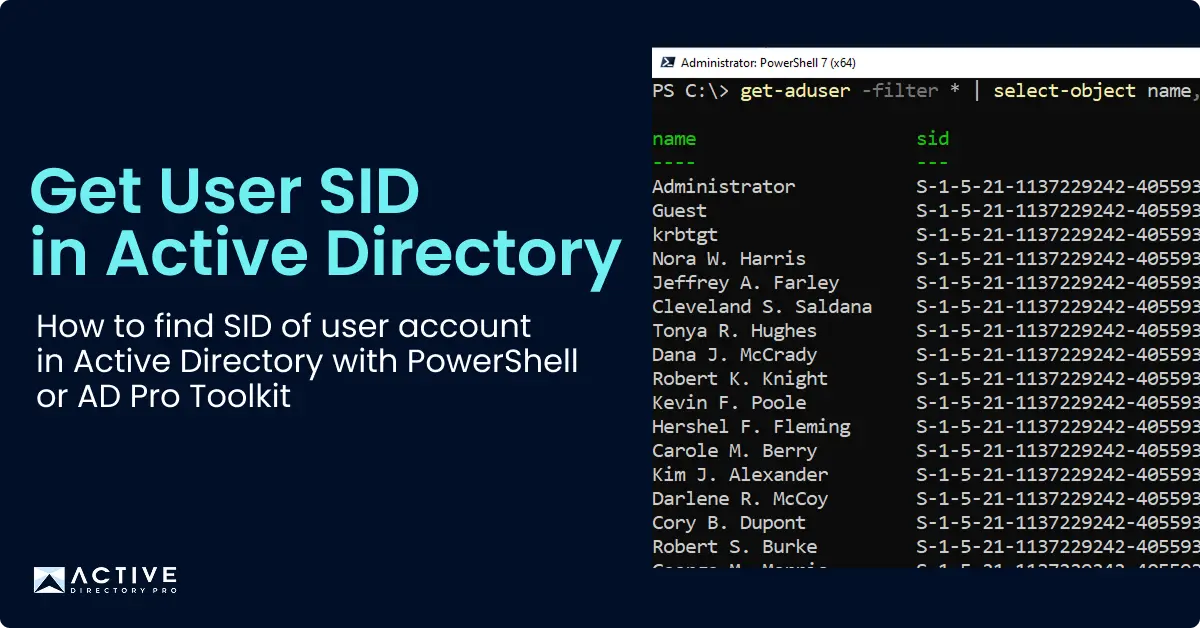
Task: Select the Carole M. Berry name
Action: click(x=734, y=451)
